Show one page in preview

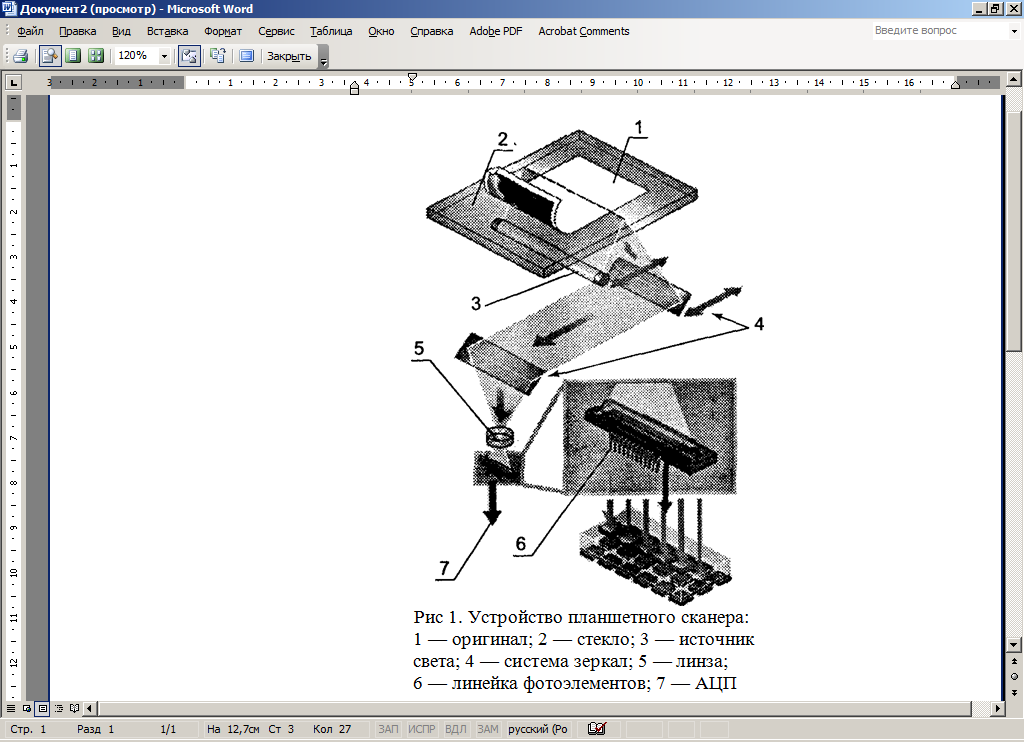[x=73, y=56]
